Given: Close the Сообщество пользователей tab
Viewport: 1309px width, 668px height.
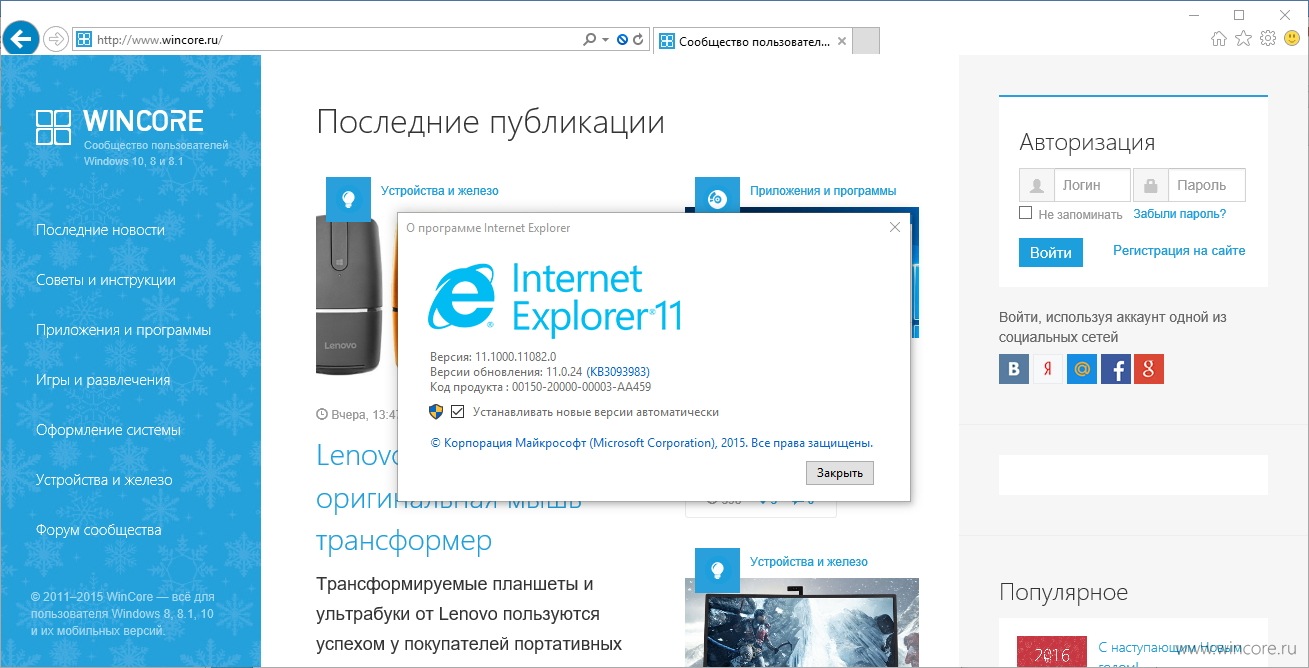Looking at the screenshot, I should tap(842, 42).
